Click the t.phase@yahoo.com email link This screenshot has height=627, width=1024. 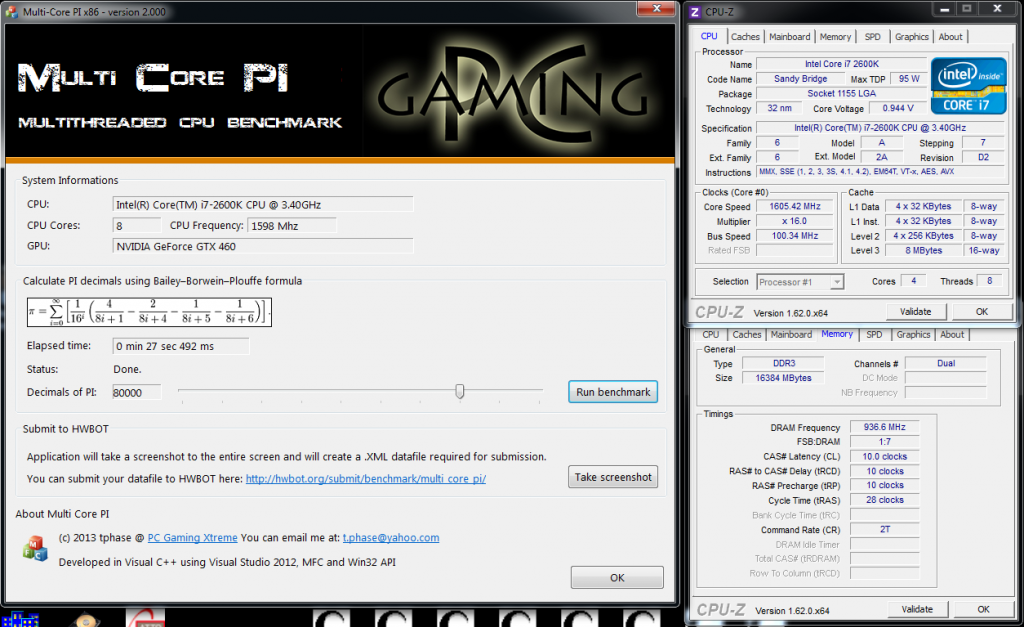(391, 538)
